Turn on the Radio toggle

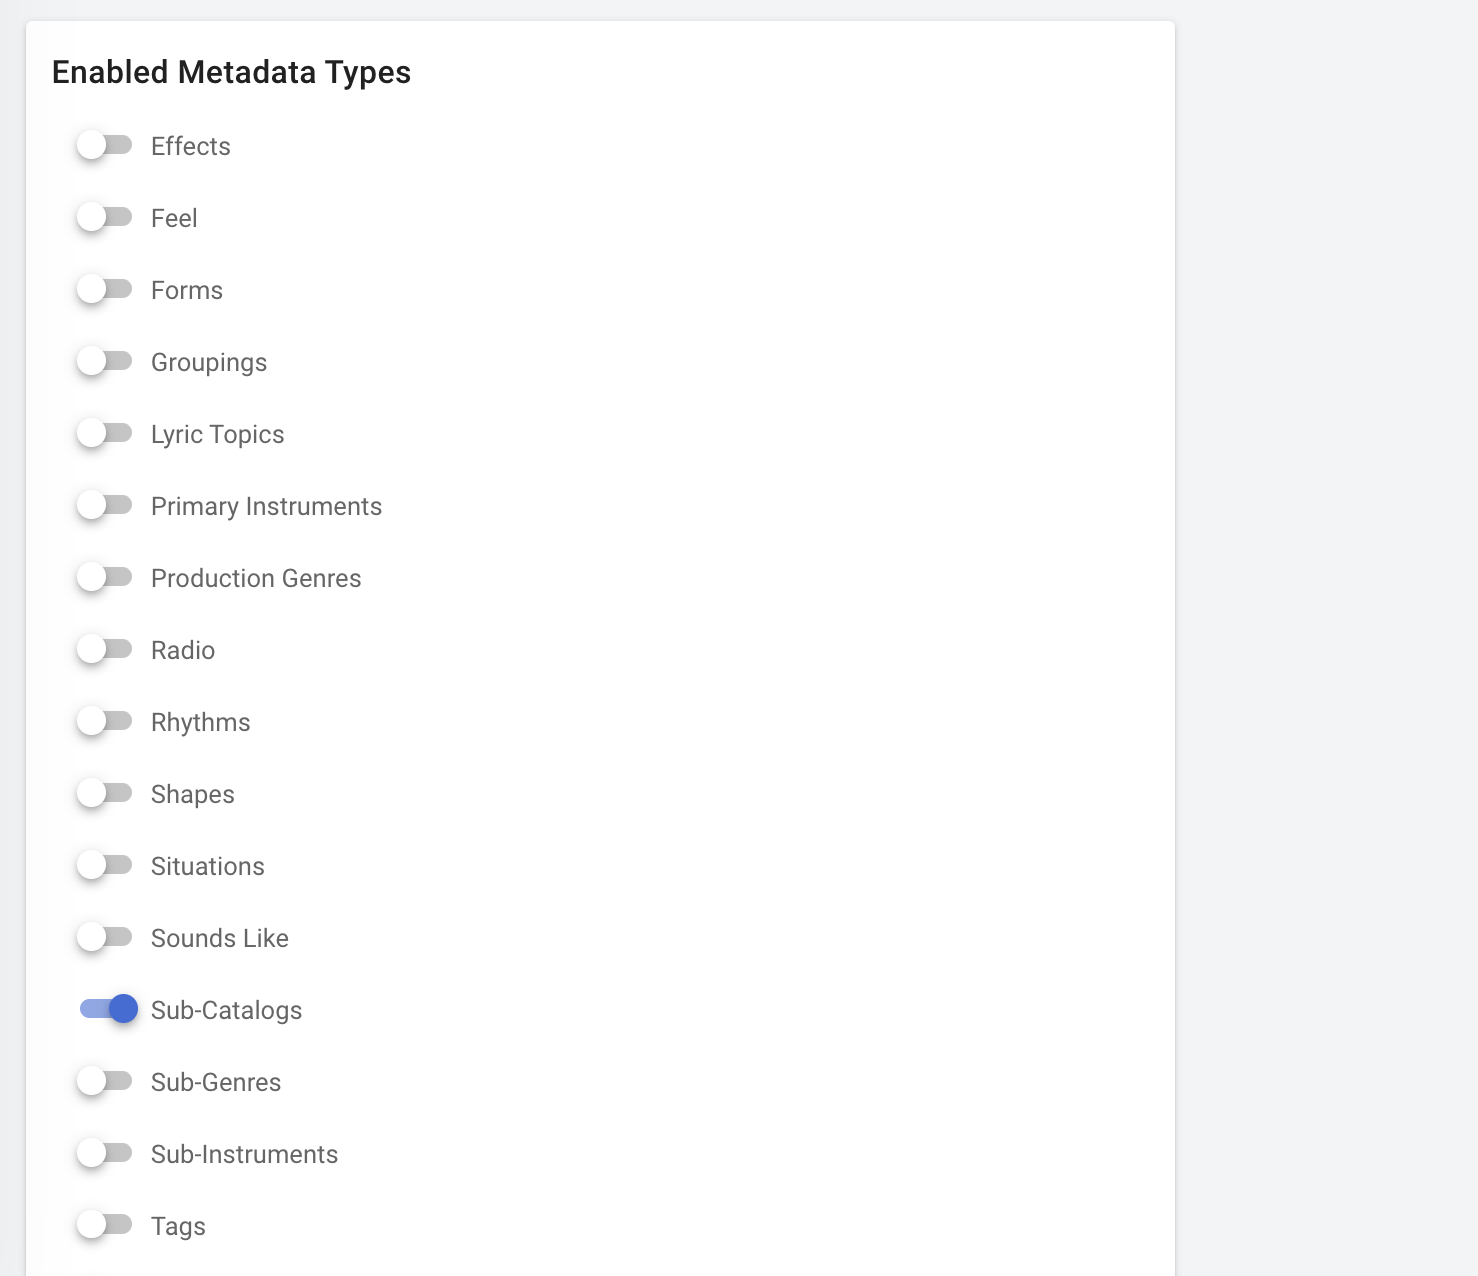tap(105, 650)
